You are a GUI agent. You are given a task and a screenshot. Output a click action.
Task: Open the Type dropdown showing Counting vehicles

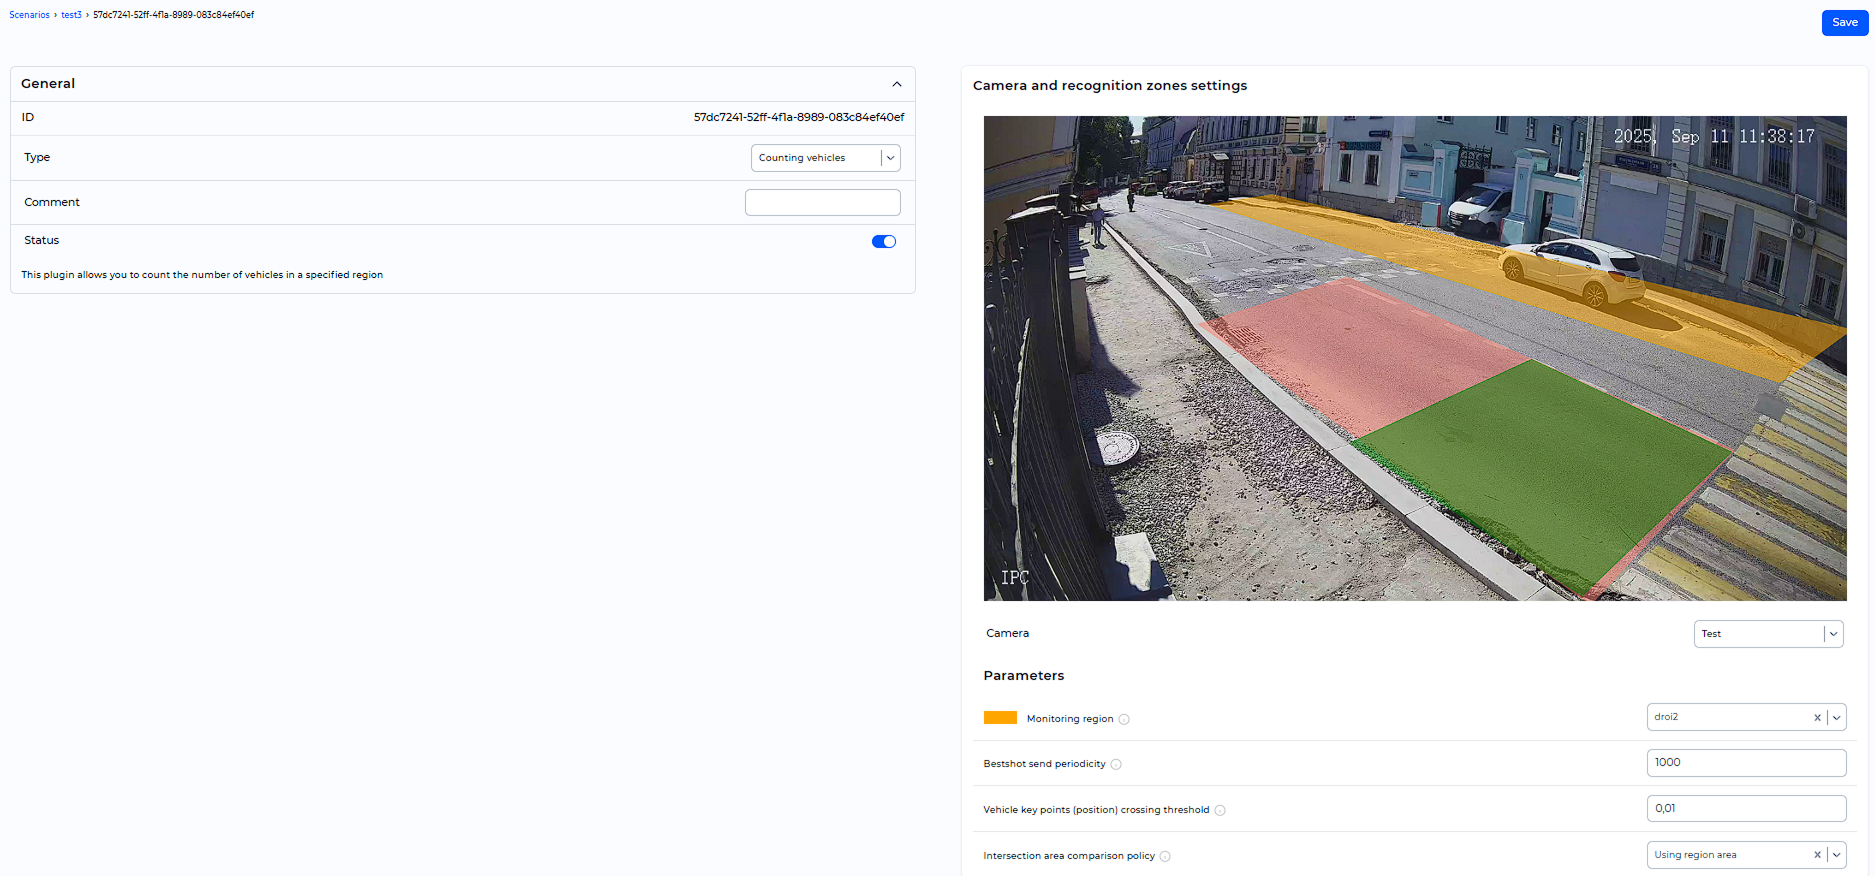(x=825, y=158)
